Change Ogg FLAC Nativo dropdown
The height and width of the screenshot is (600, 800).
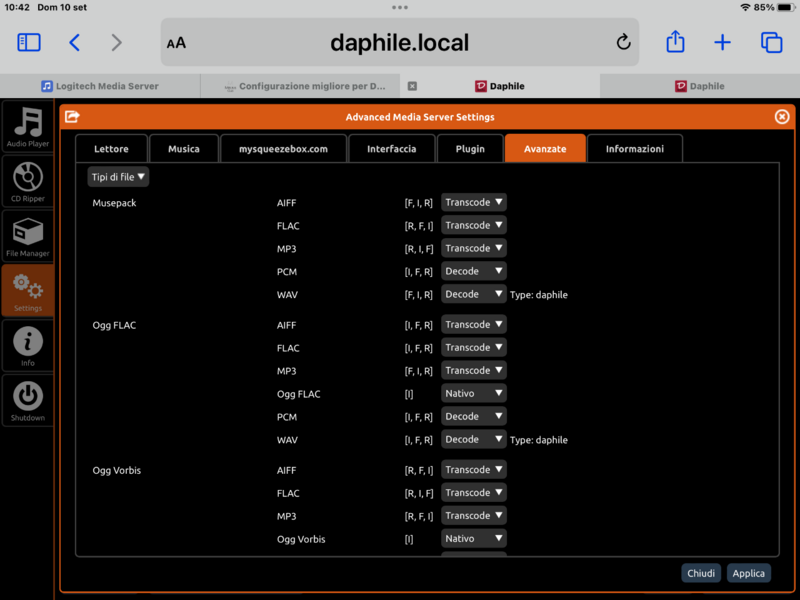(x=474, y=394)
